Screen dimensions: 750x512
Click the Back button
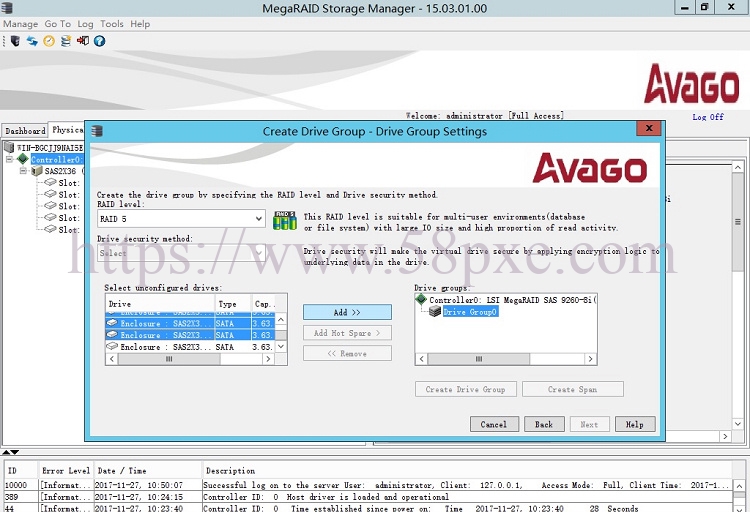(544, 424)
